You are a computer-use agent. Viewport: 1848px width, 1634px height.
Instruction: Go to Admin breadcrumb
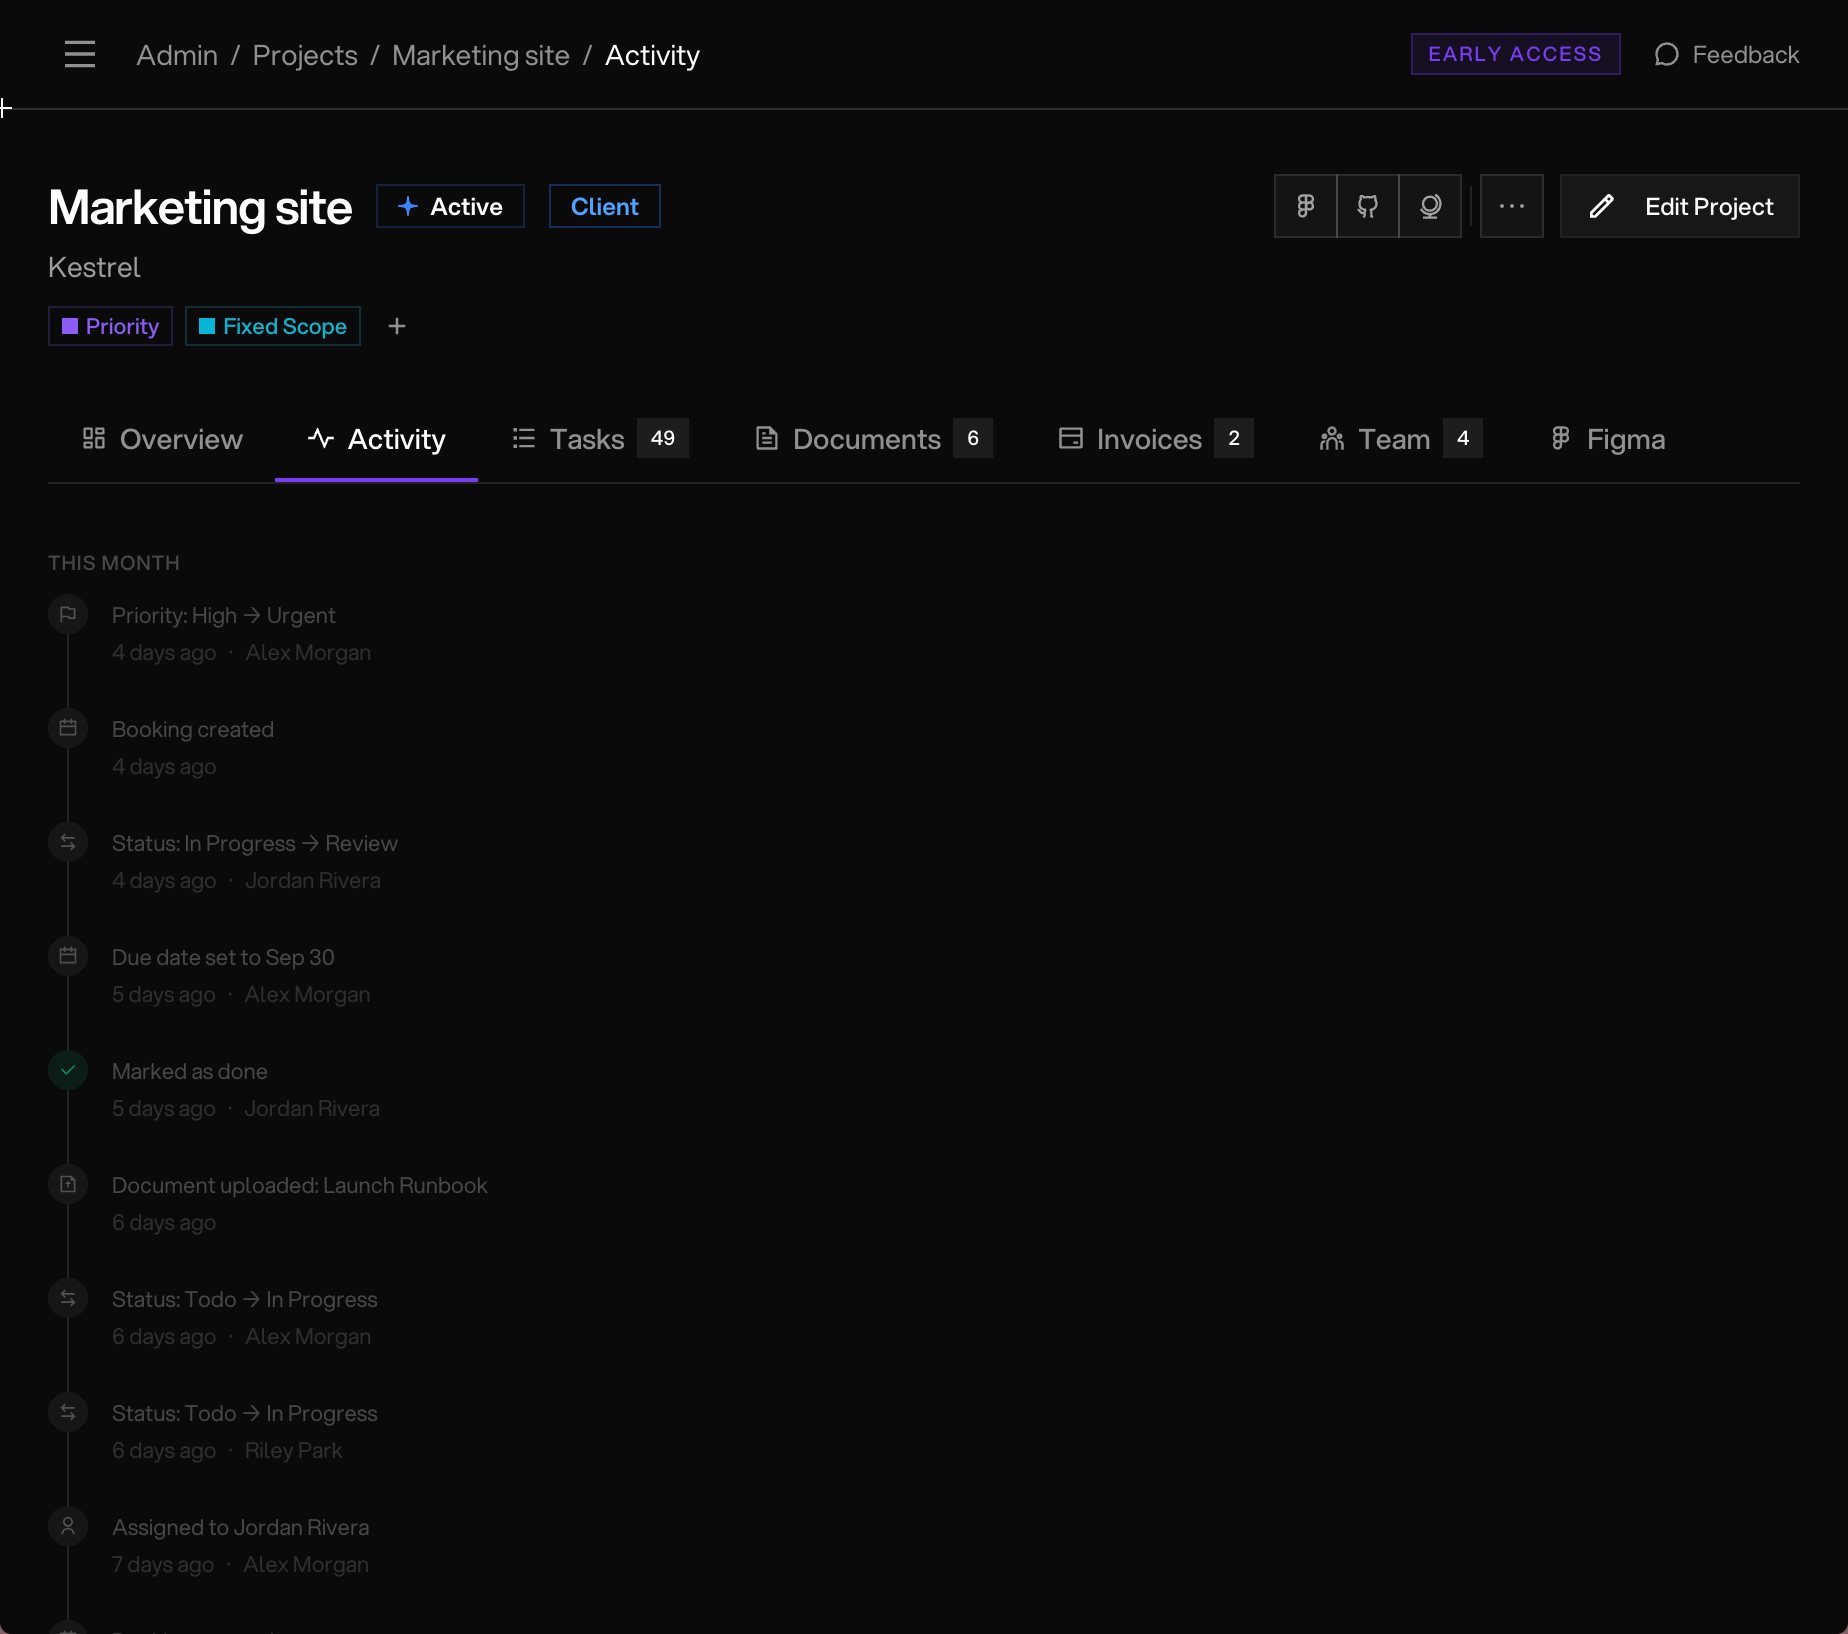click(177, 55)
